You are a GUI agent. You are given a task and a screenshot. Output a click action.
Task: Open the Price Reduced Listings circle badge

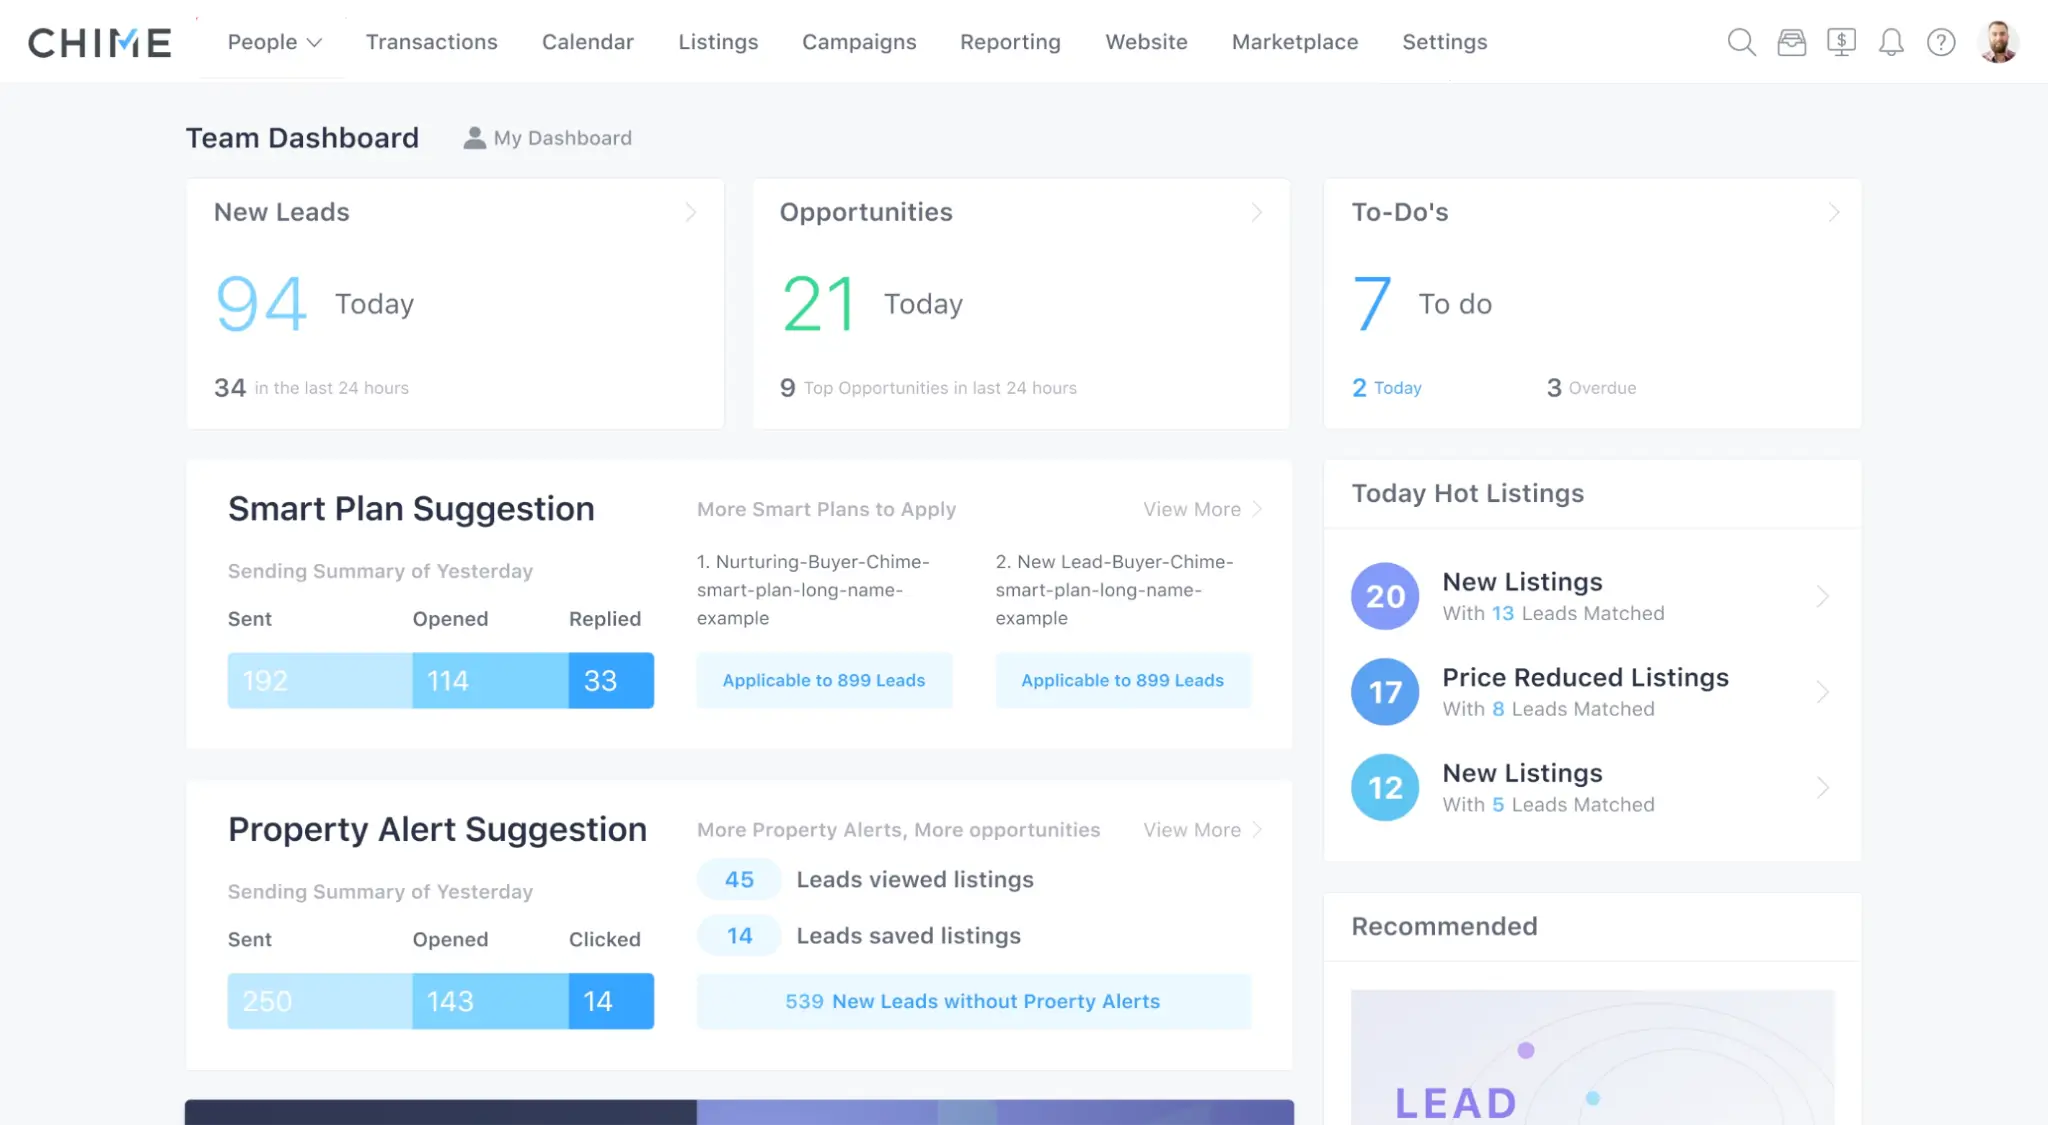point(1385,691)
